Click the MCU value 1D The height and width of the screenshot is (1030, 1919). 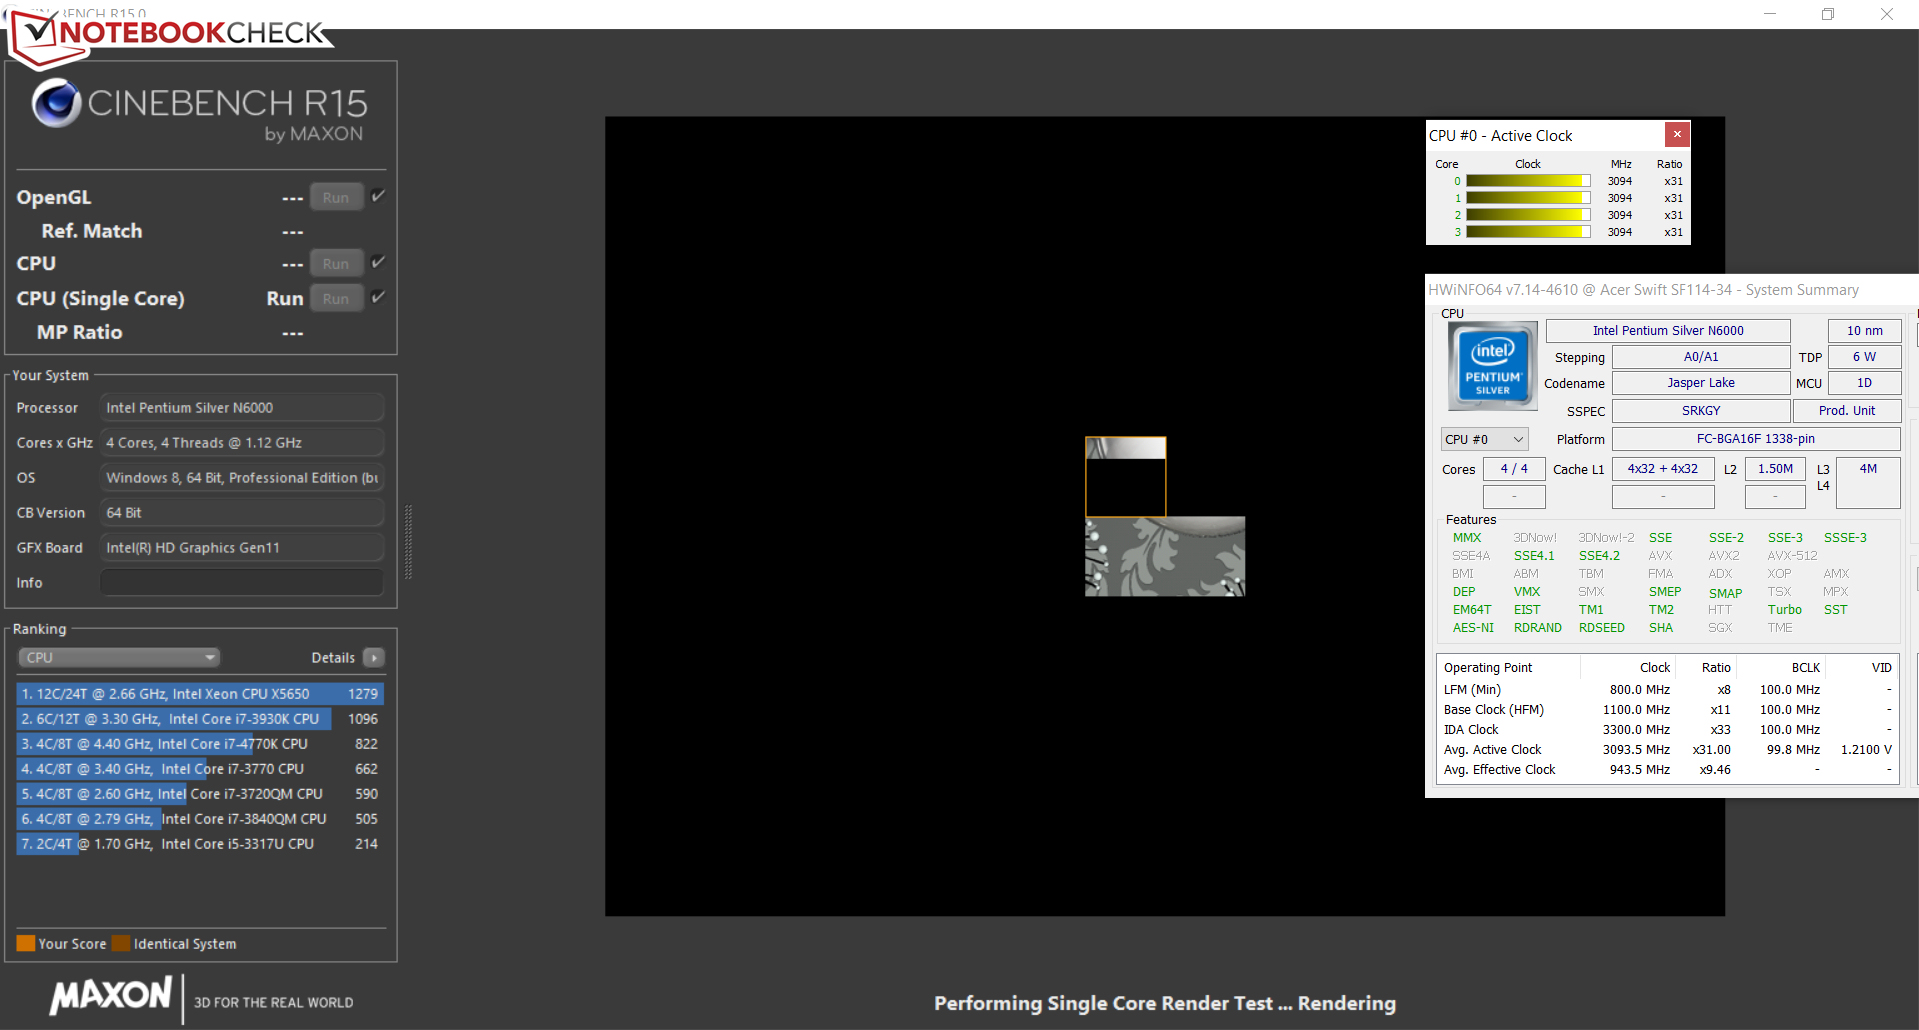pyautogui.click(x=1864, y=383)
